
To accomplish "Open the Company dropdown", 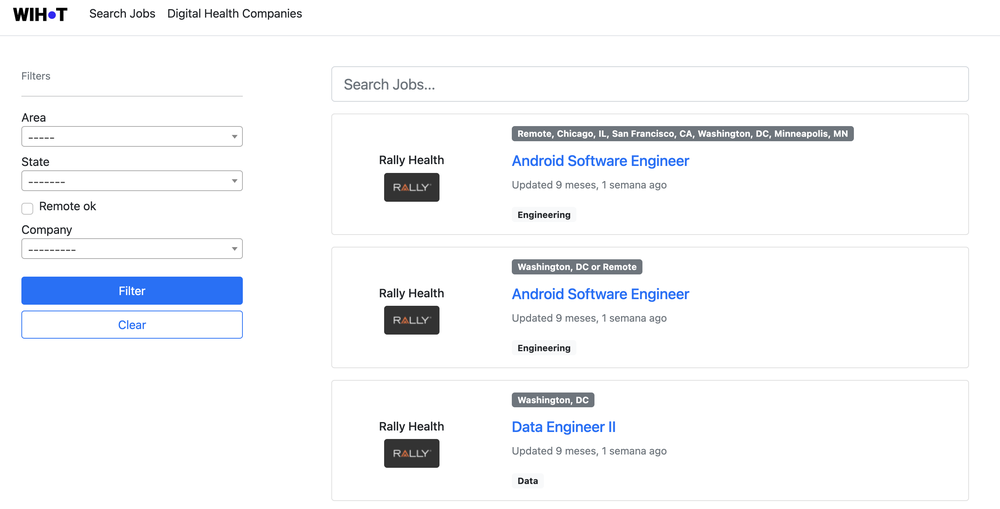I will (x=132, y=249).
